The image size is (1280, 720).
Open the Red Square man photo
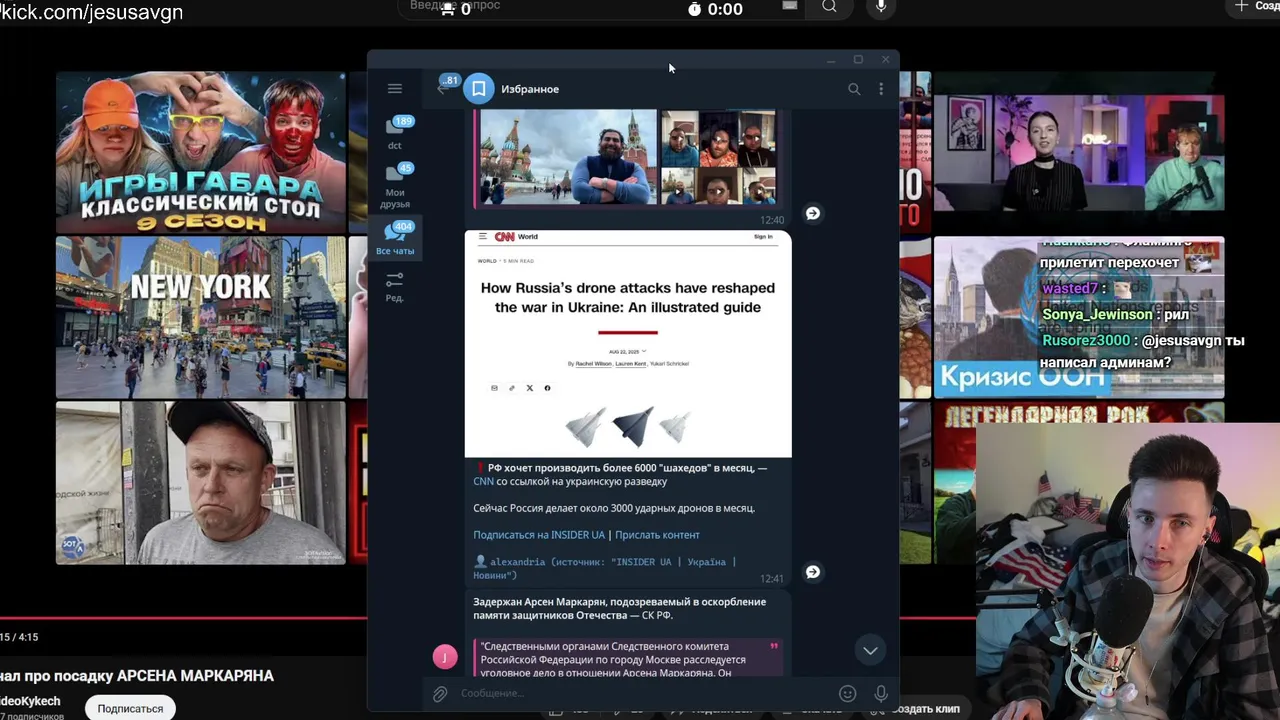click(x=568, y=157)
